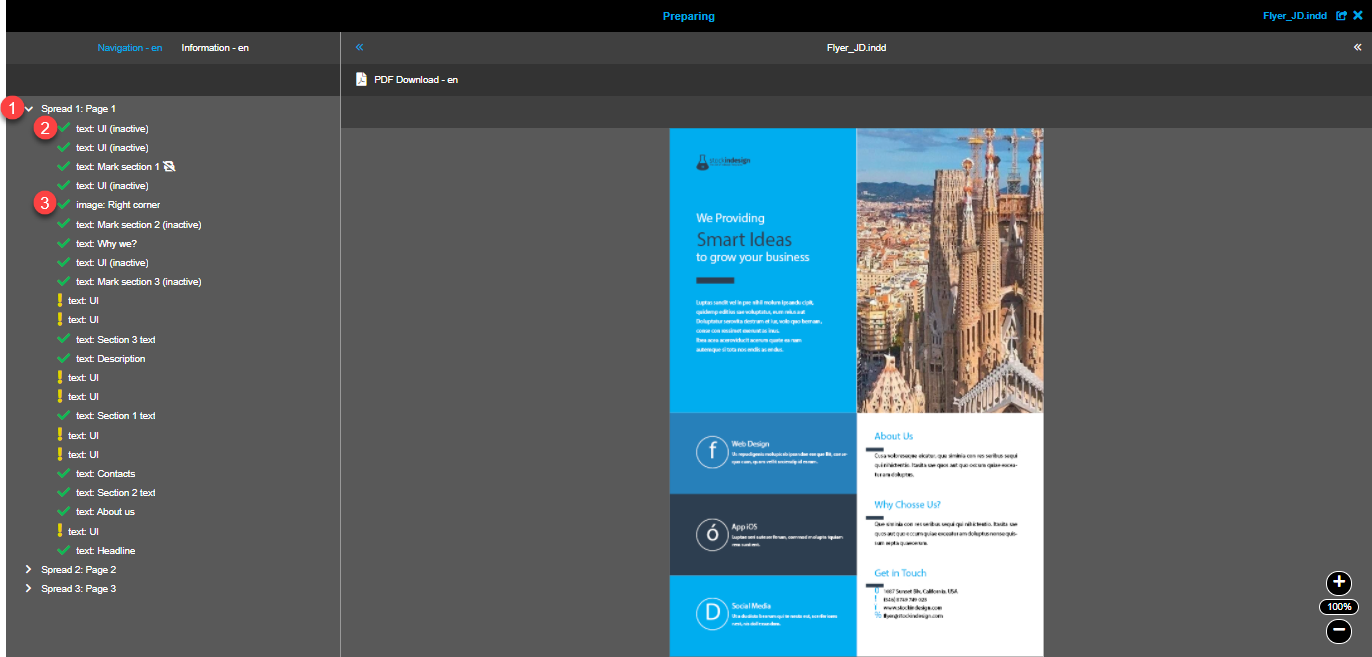The height and width of the screenshot is (657, 1372).
Task: Switch to the Information - en tab
Action: pos(215,47)
